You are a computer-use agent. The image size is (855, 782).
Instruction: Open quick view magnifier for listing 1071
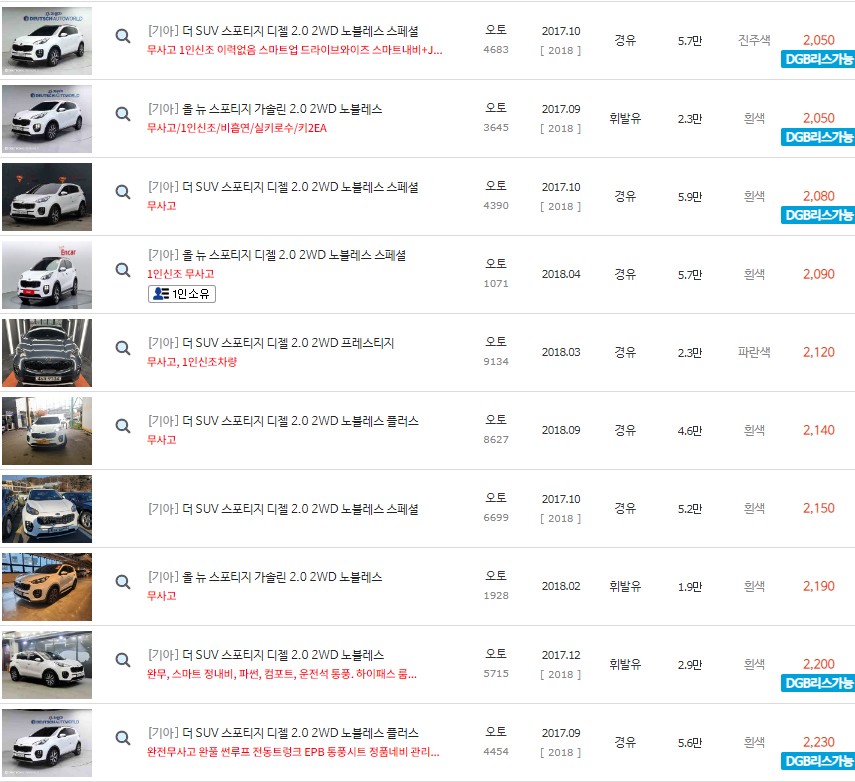click(x=123, y=270)
